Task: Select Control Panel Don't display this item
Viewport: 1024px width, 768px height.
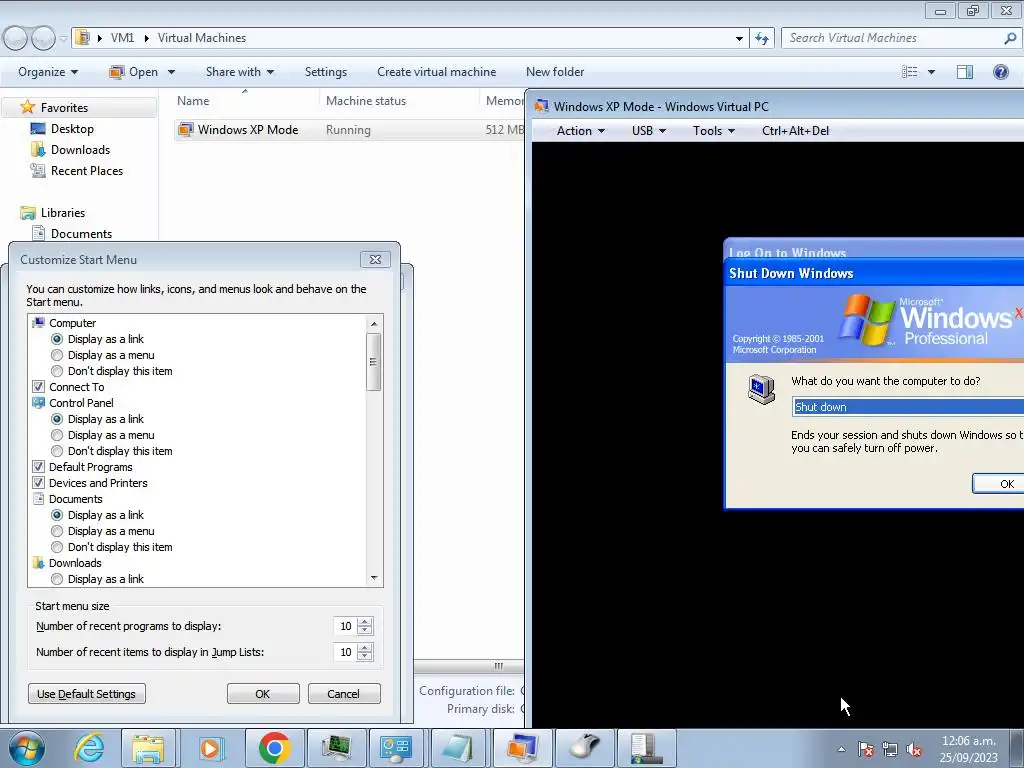Action: tap(57, 451)
